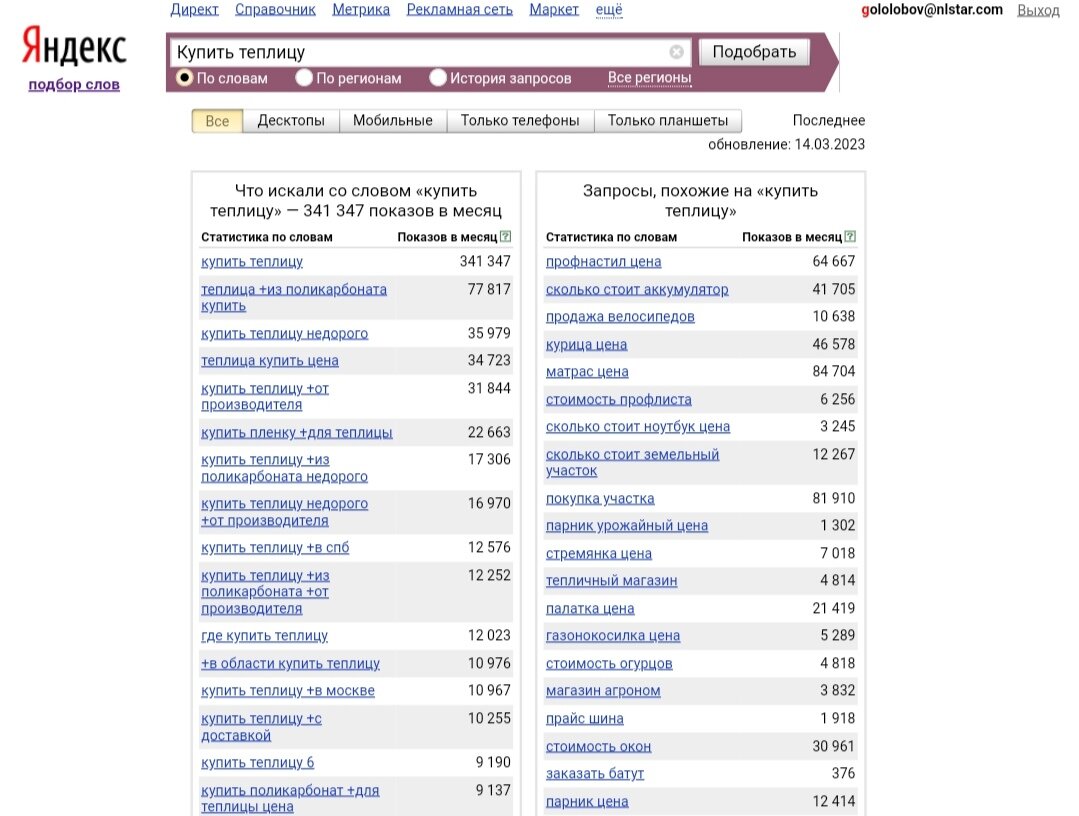The height and width of the screenshot is (816, 1079).
Task: Open купить теплицу недорого link
Action: pyautogui.click(x=284, y=333)
